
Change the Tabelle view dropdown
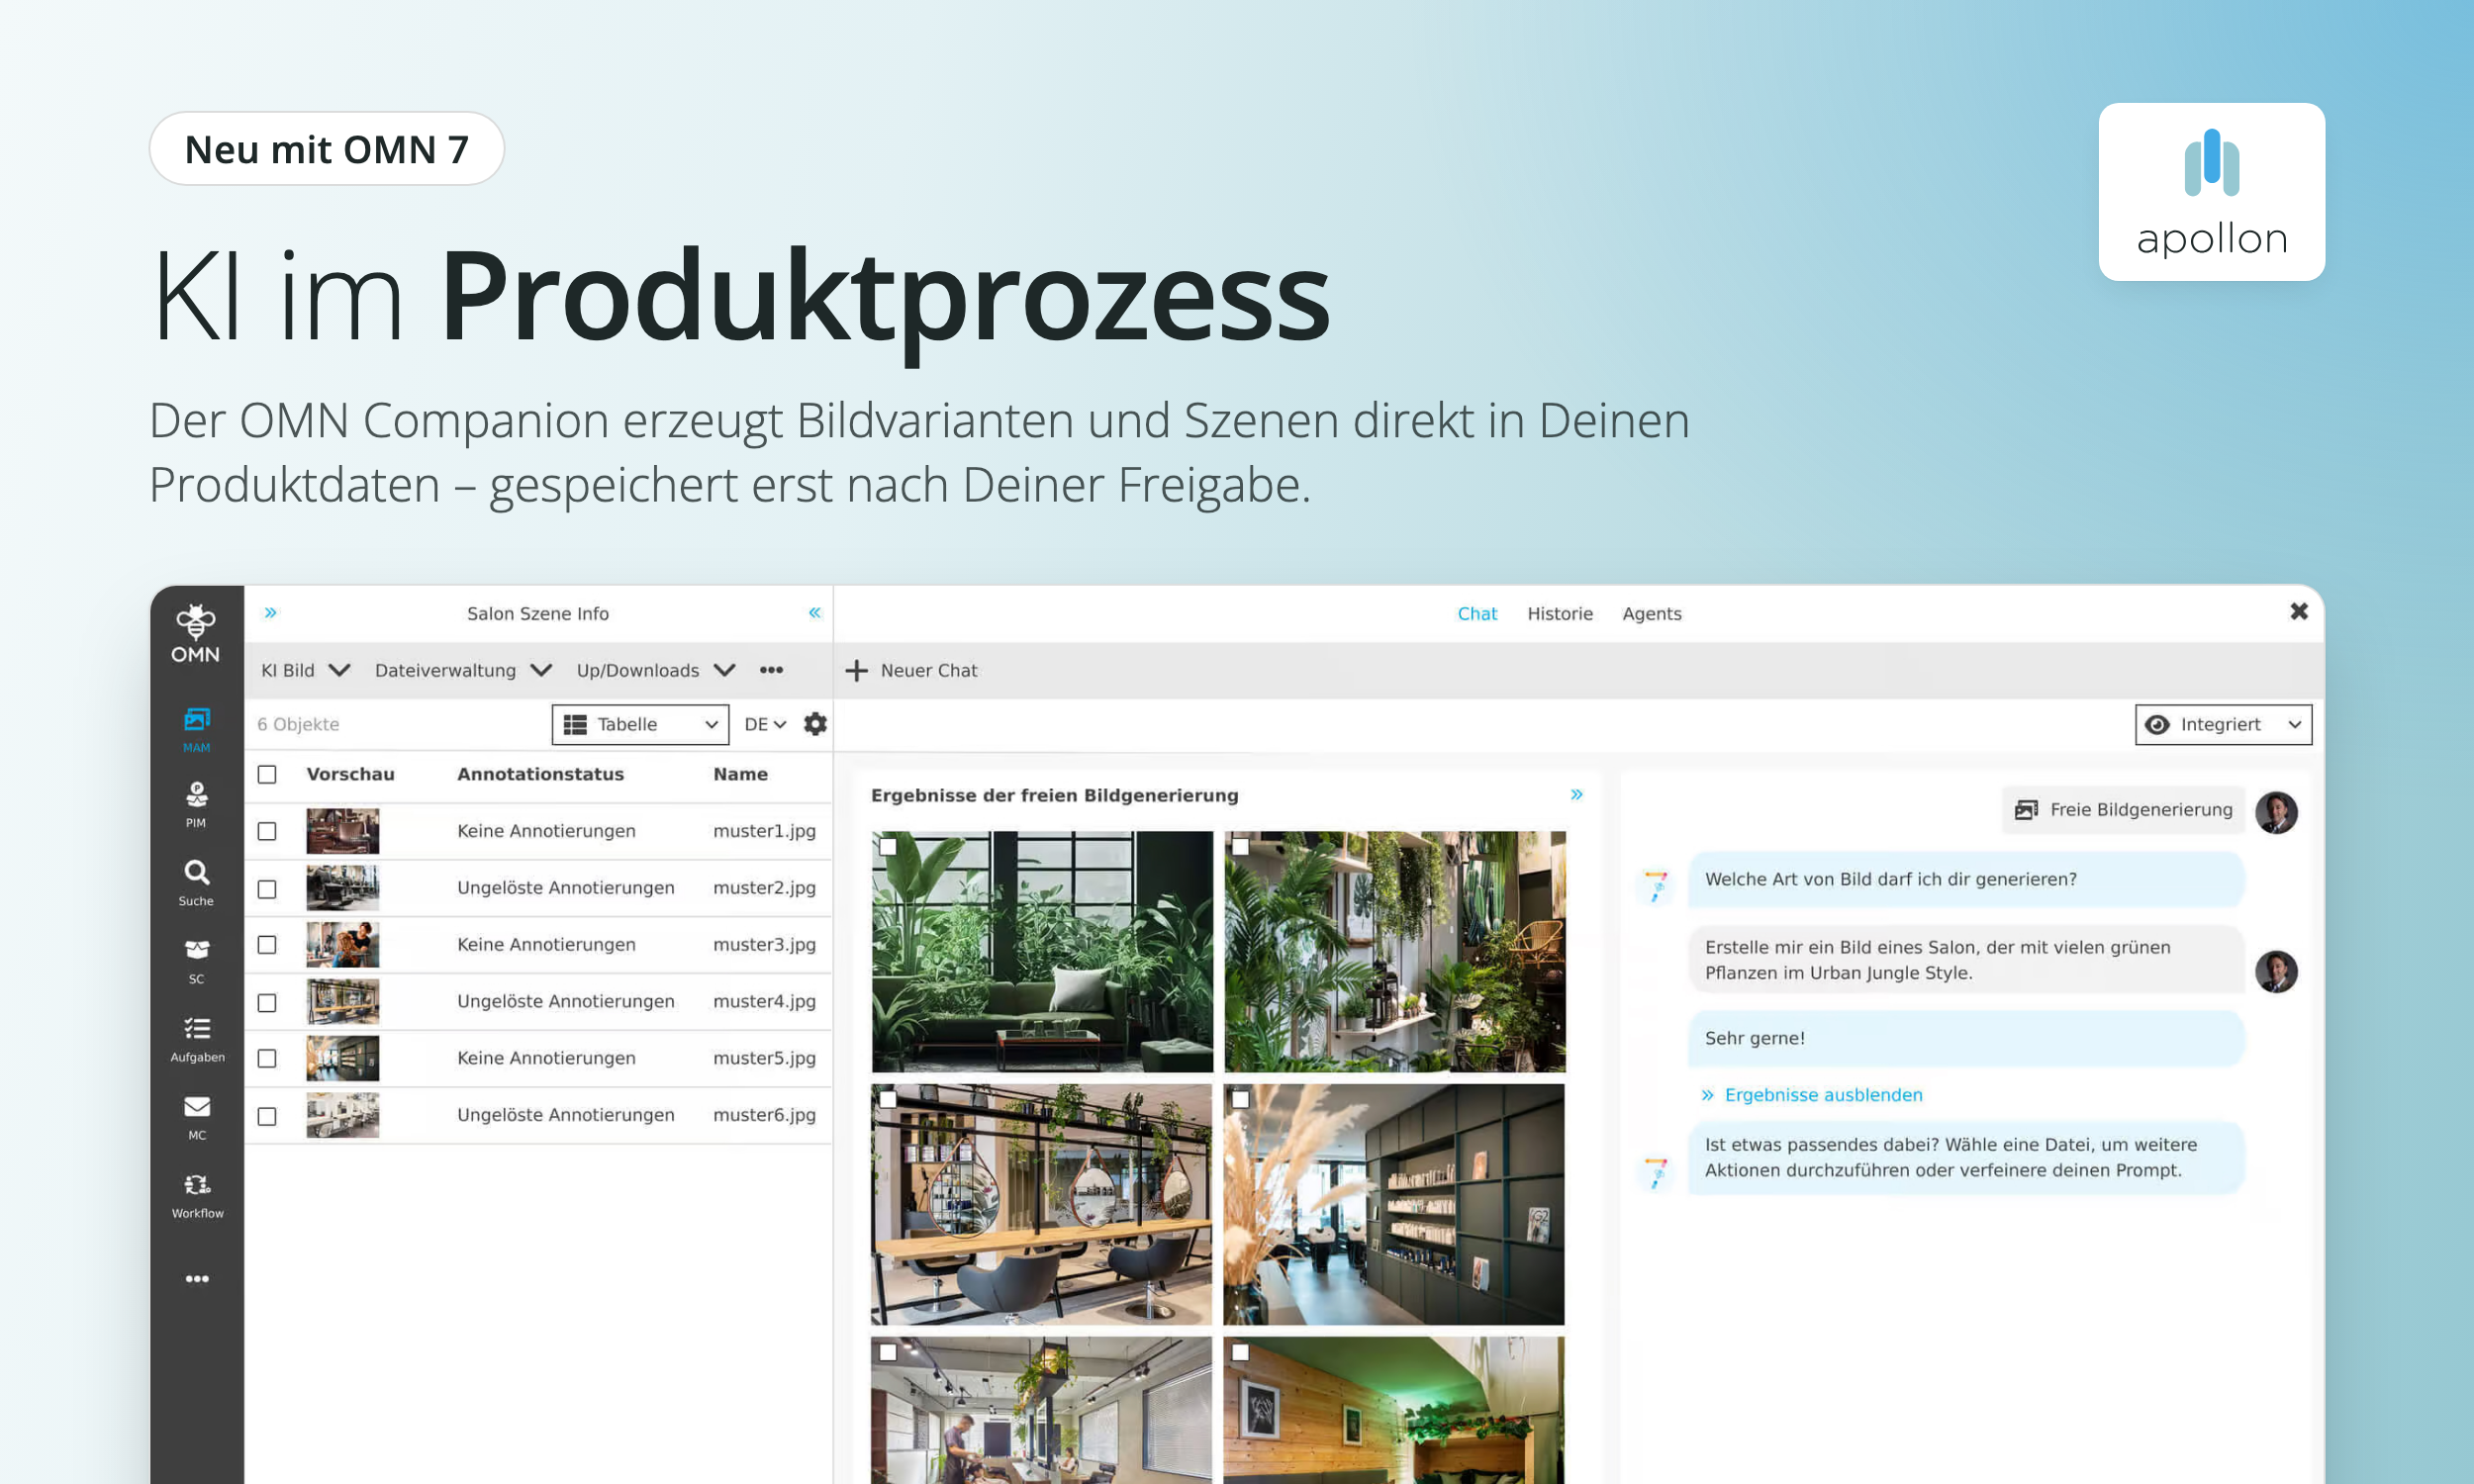tap(640, 724)
